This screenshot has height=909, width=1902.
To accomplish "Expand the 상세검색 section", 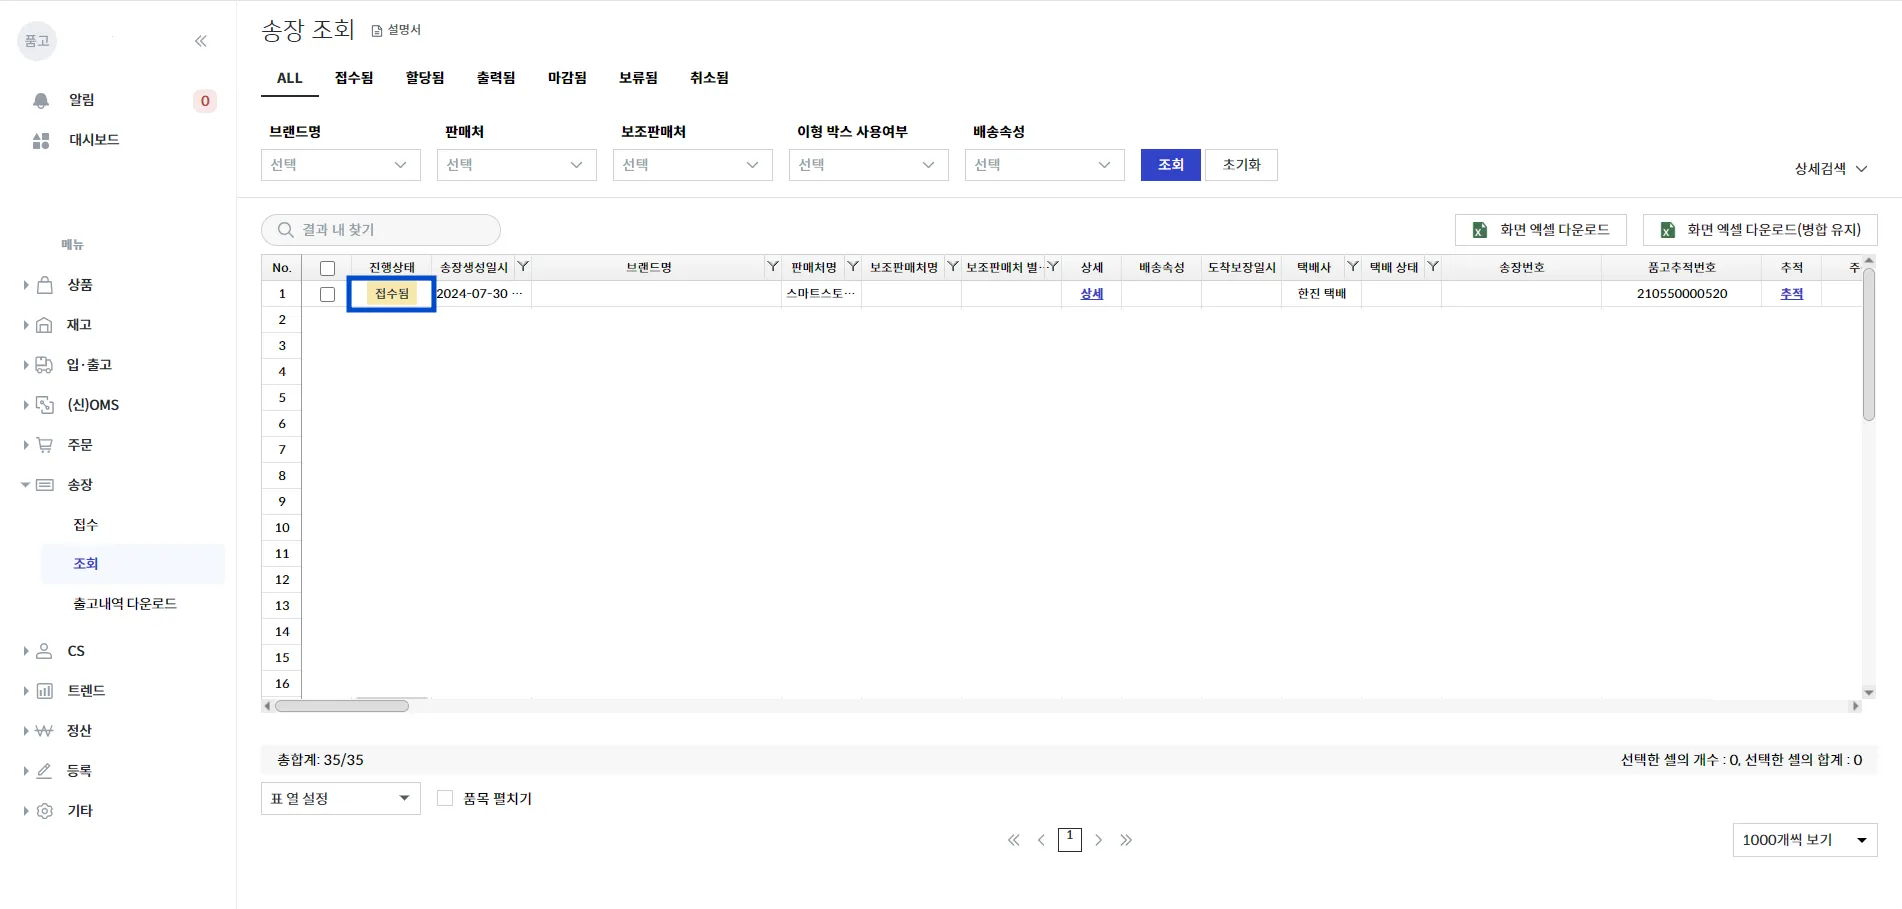I will click(x=1831, y=169).
